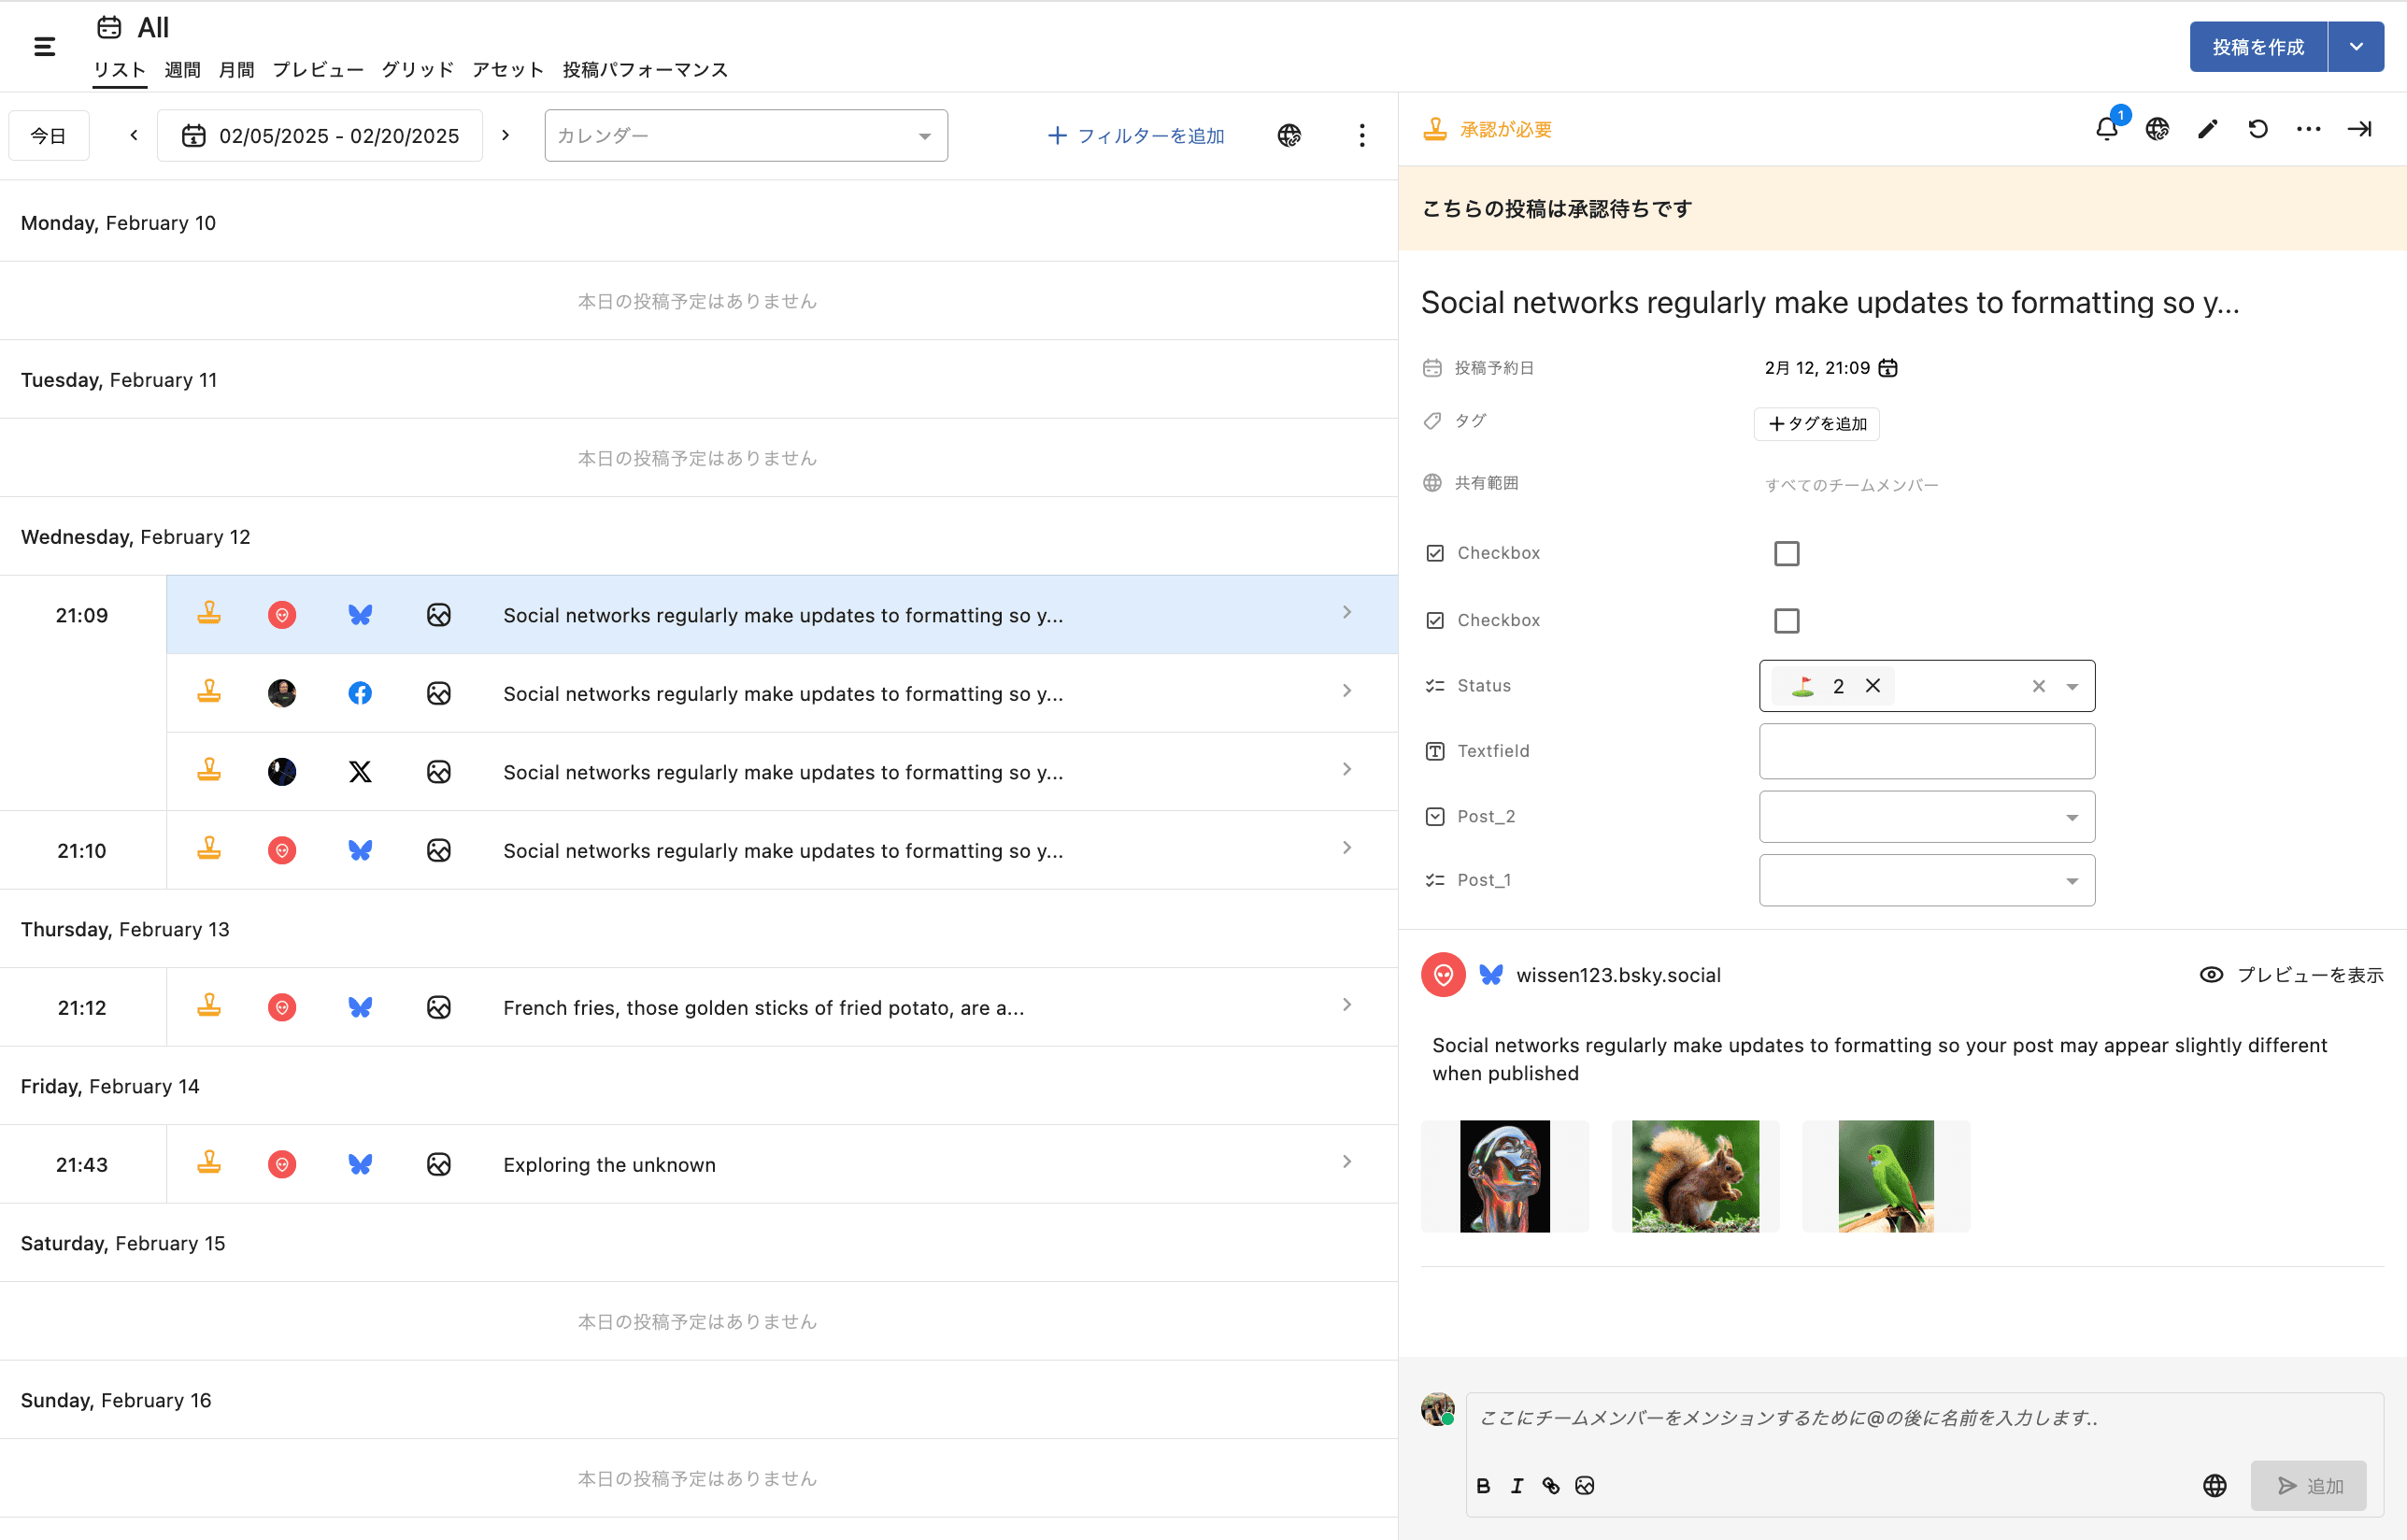Viewport: 2407px width, 1540px height.
Task: Open the カレンダー dropdown
Action: coord(745,135)
